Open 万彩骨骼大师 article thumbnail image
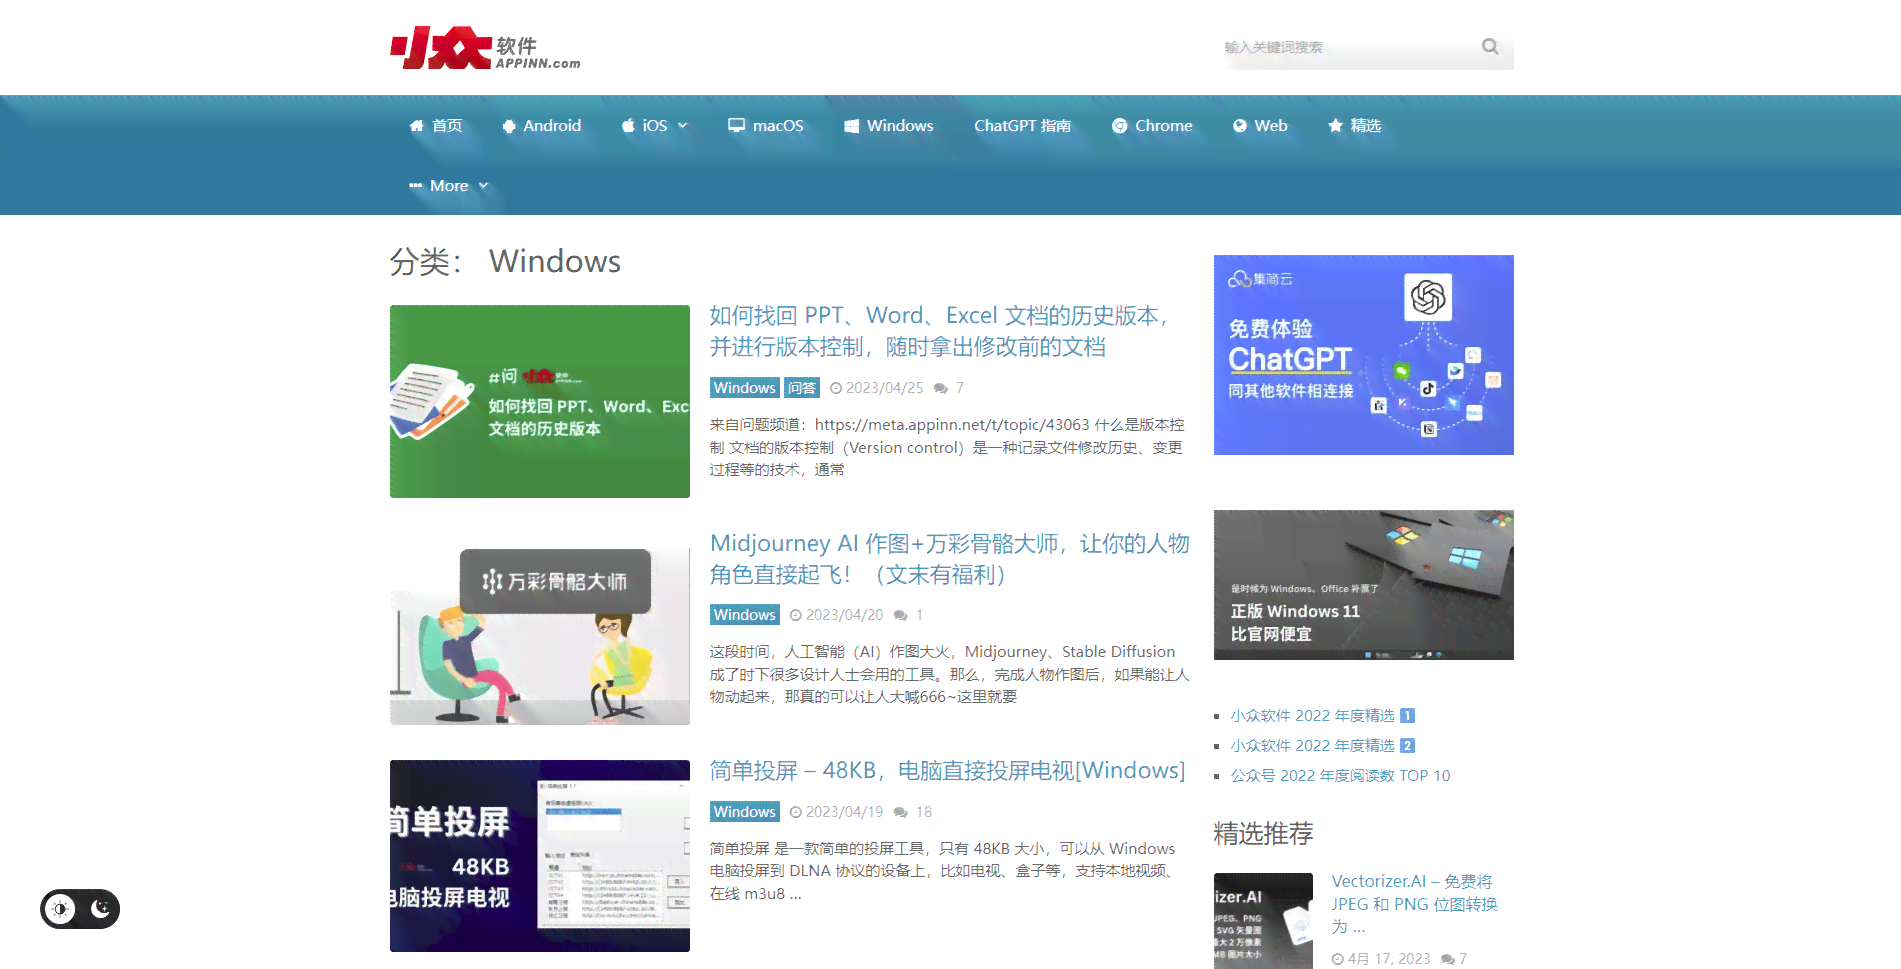Screen dimensions: 1901x969 (540, 629)
